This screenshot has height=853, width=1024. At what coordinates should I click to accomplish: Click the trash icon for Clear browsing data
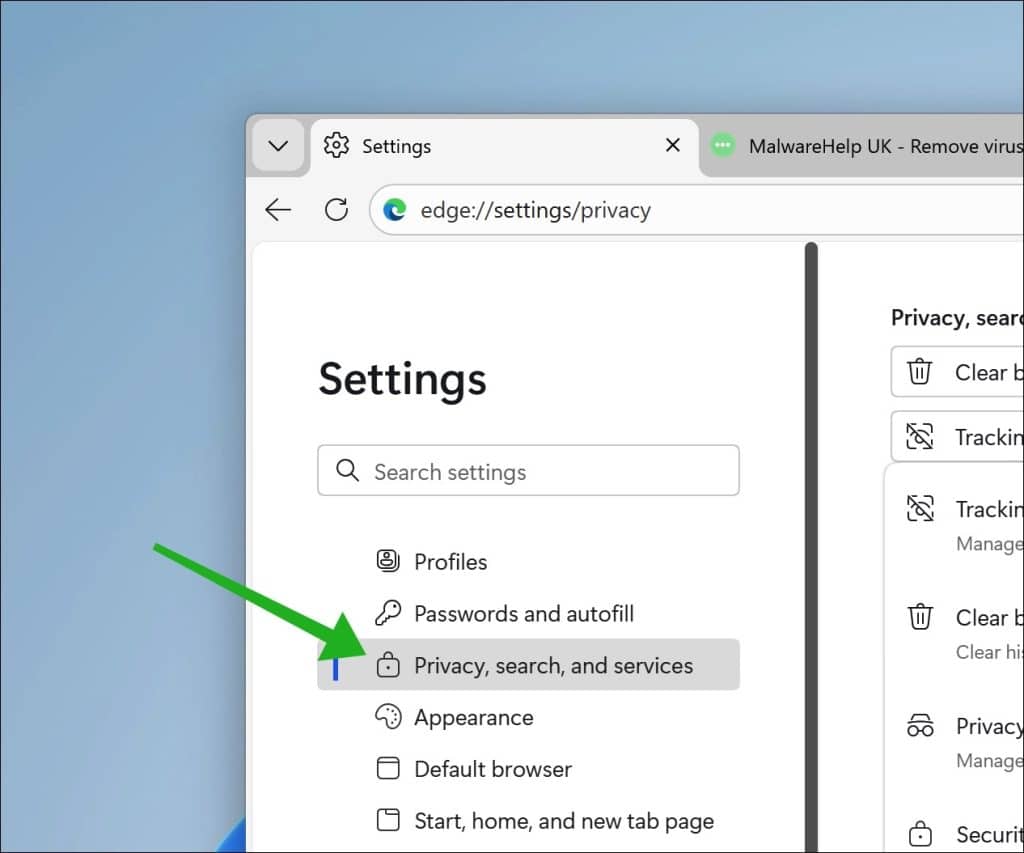coord(919,371)
